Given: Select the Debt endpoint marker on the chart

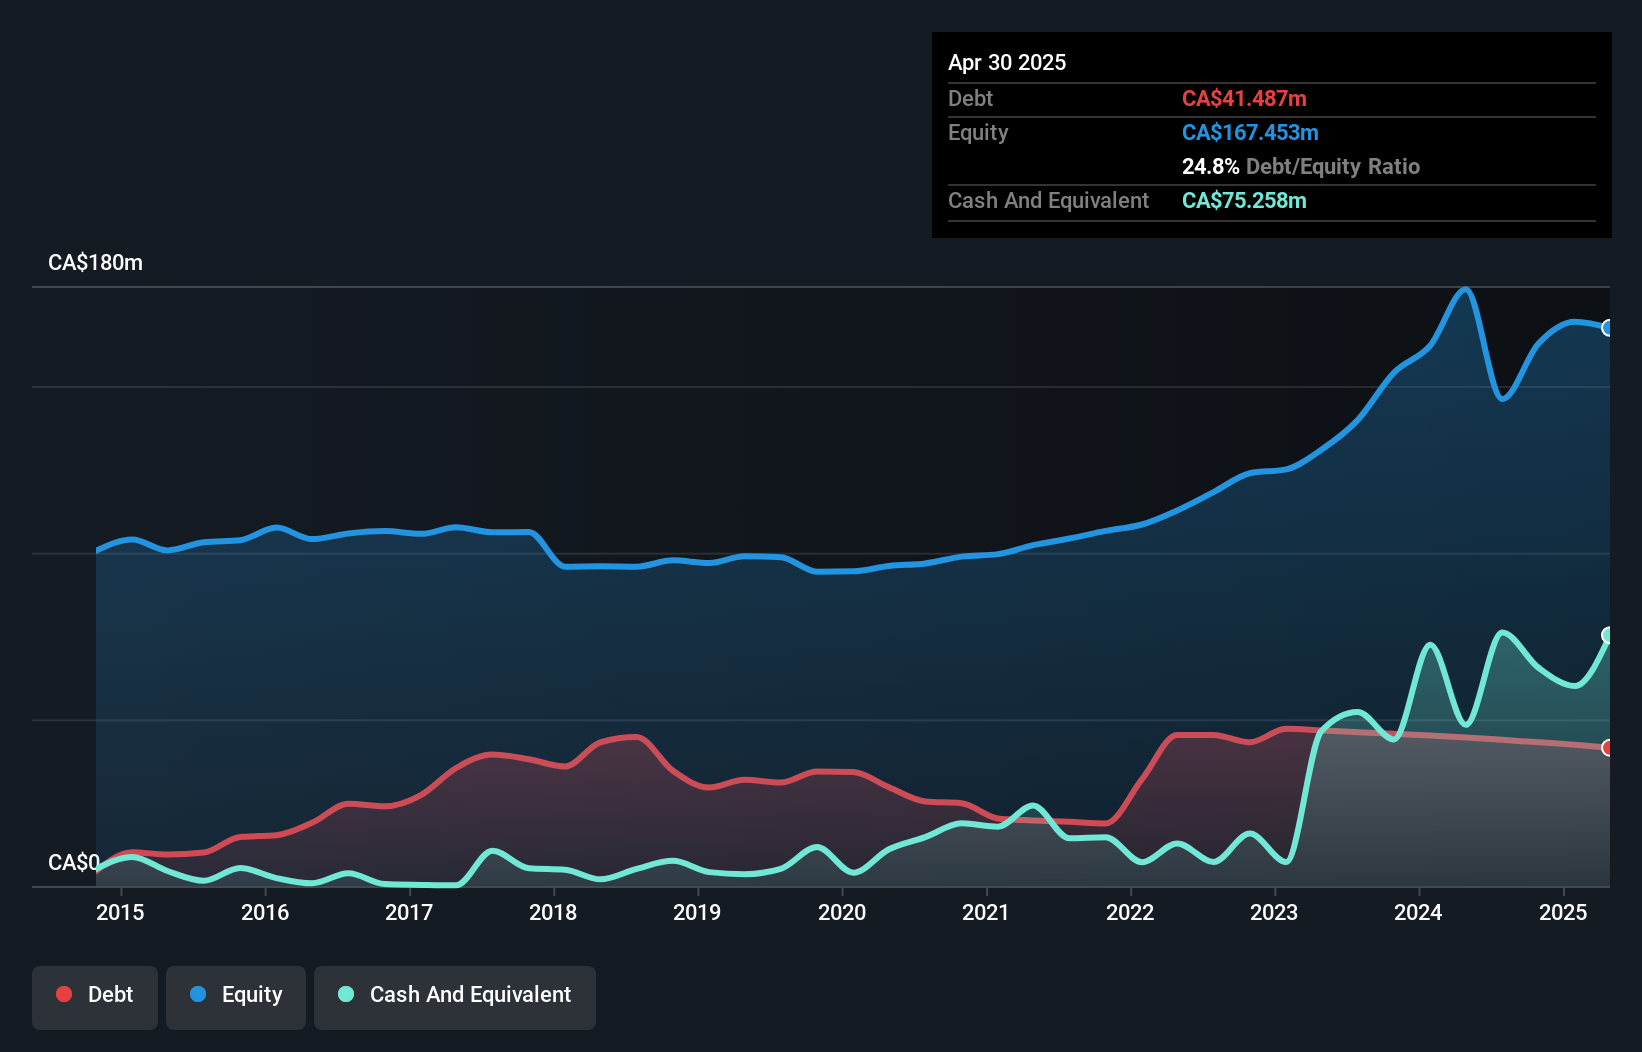Looking at the screenshot, I should pos(1607,746).
